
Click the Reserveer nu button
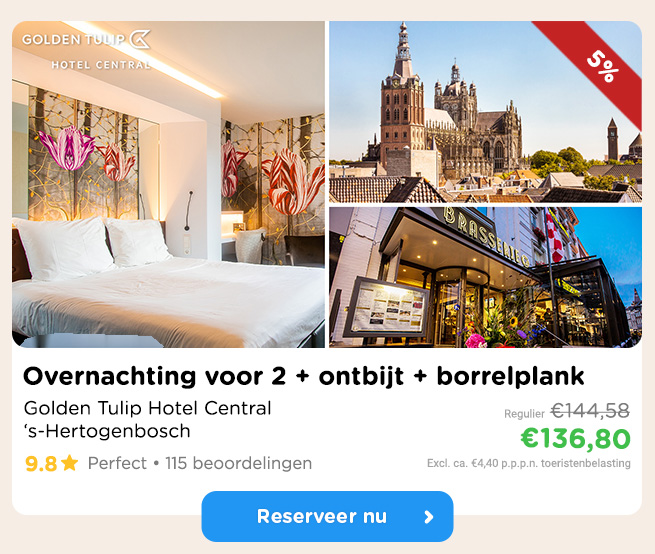point(327,516)
